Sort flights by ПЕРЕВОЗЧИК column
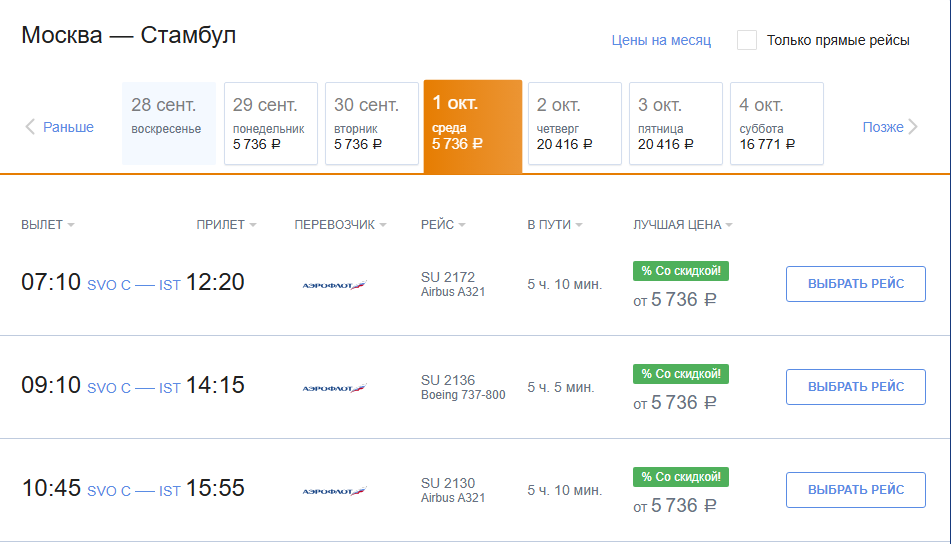 click(340, 225)
